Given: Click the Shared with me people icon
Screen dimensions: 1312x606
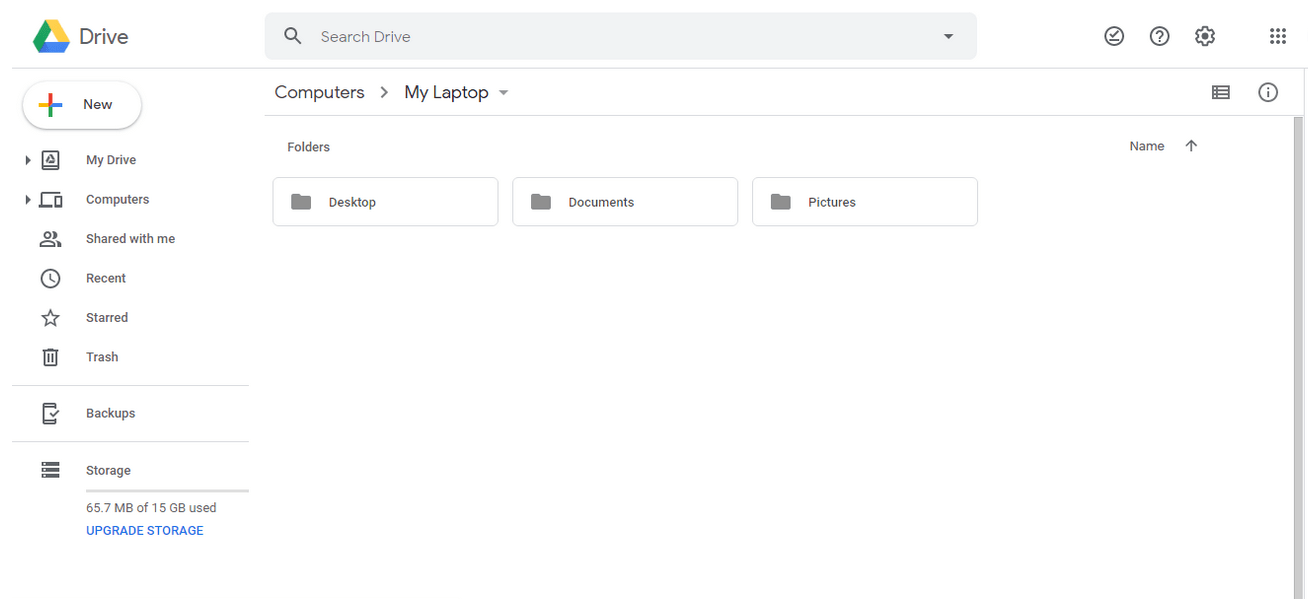Looking at the screenshot, I should [50, 239].
